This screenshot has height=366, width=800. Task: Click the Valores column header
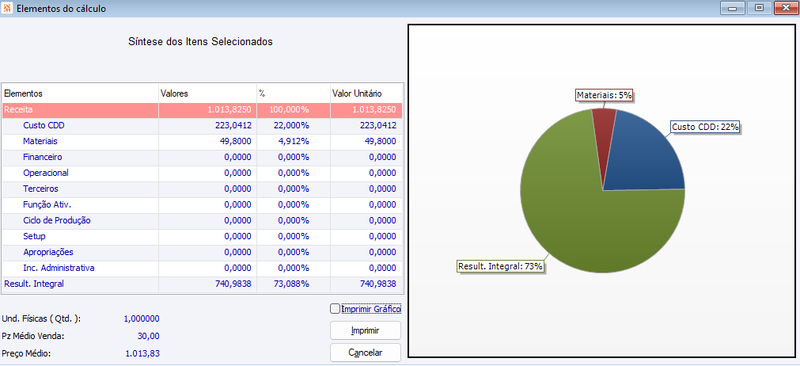click(x=207, y=93)
